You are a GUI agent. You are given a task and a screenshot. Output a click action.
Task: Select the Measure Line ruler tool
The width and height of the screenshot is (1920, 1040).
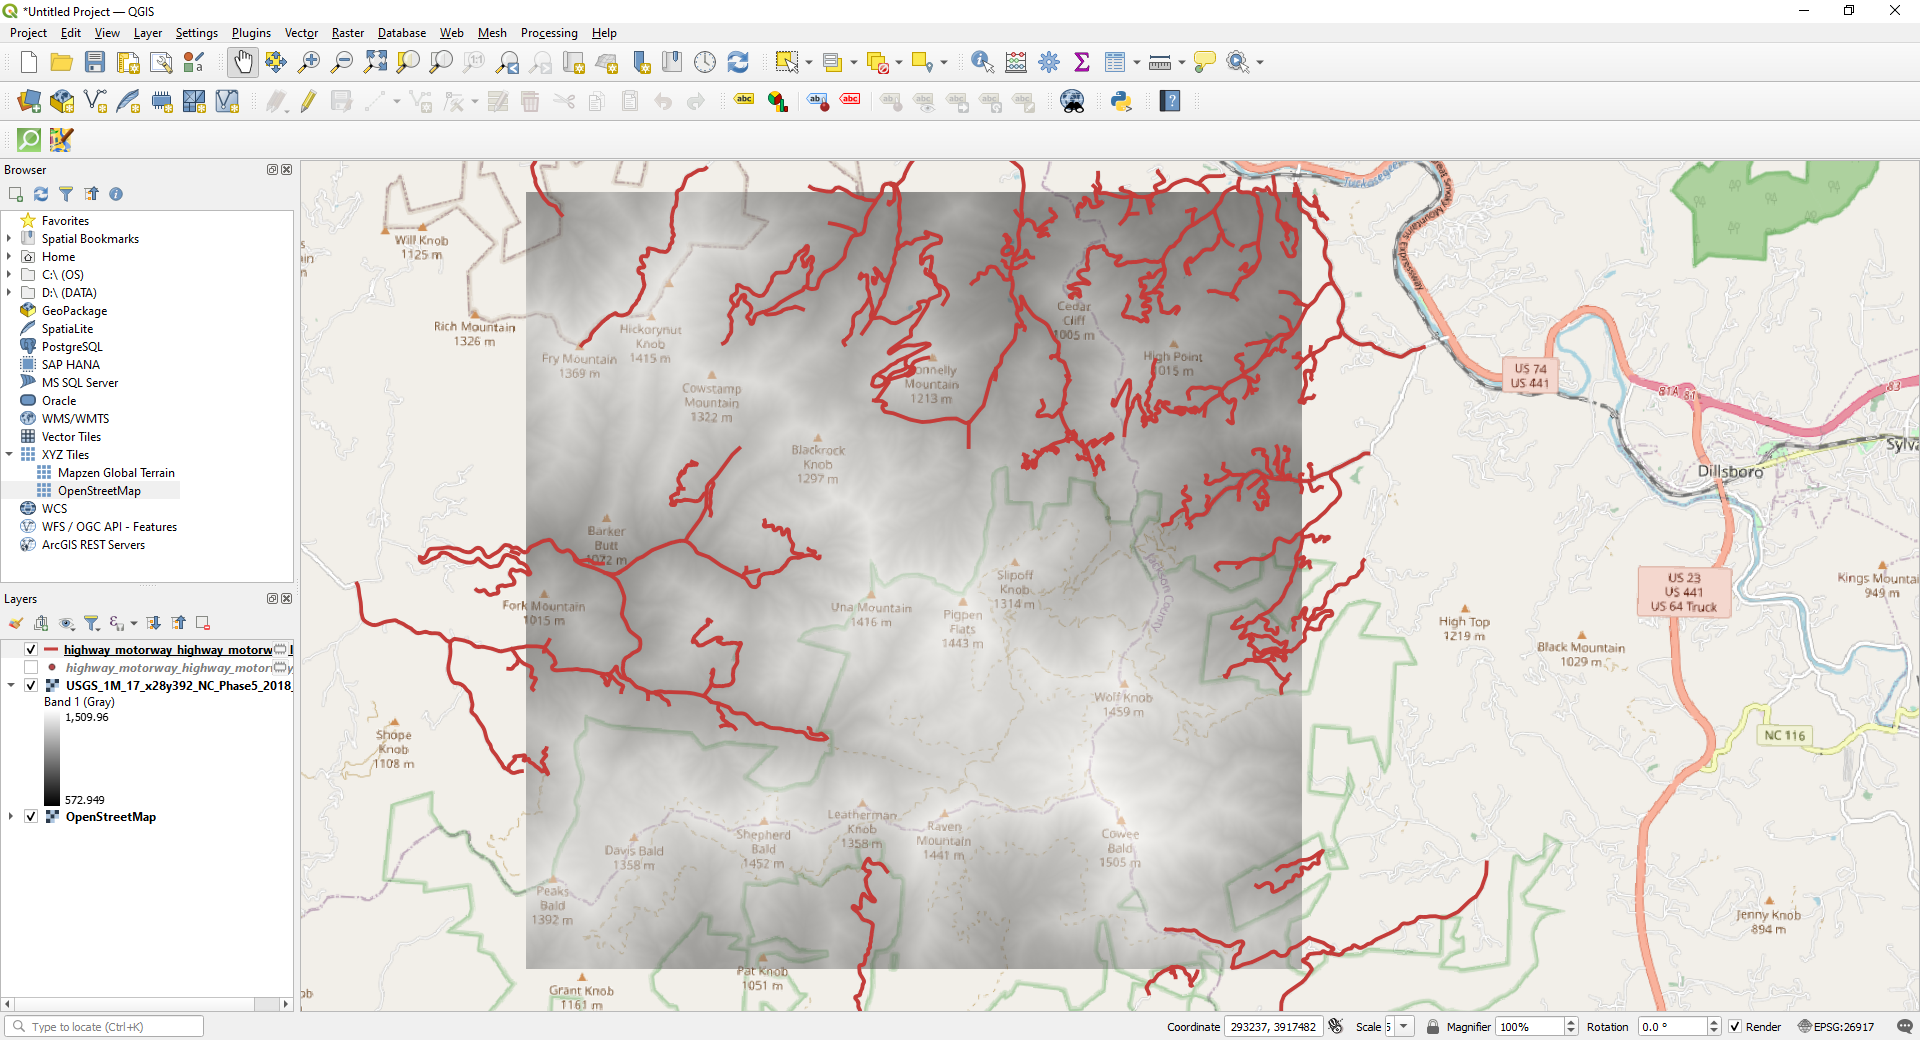(1160, 62)
